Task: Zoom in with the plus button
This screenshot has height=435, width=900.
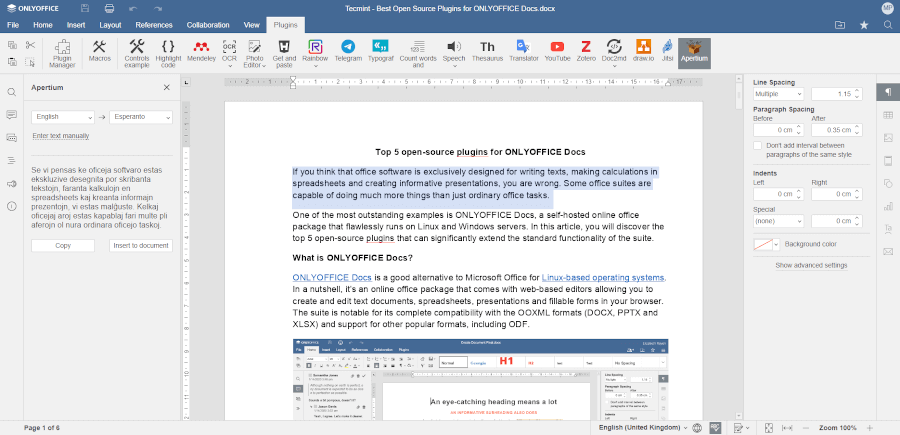Action: click(870, 428)
